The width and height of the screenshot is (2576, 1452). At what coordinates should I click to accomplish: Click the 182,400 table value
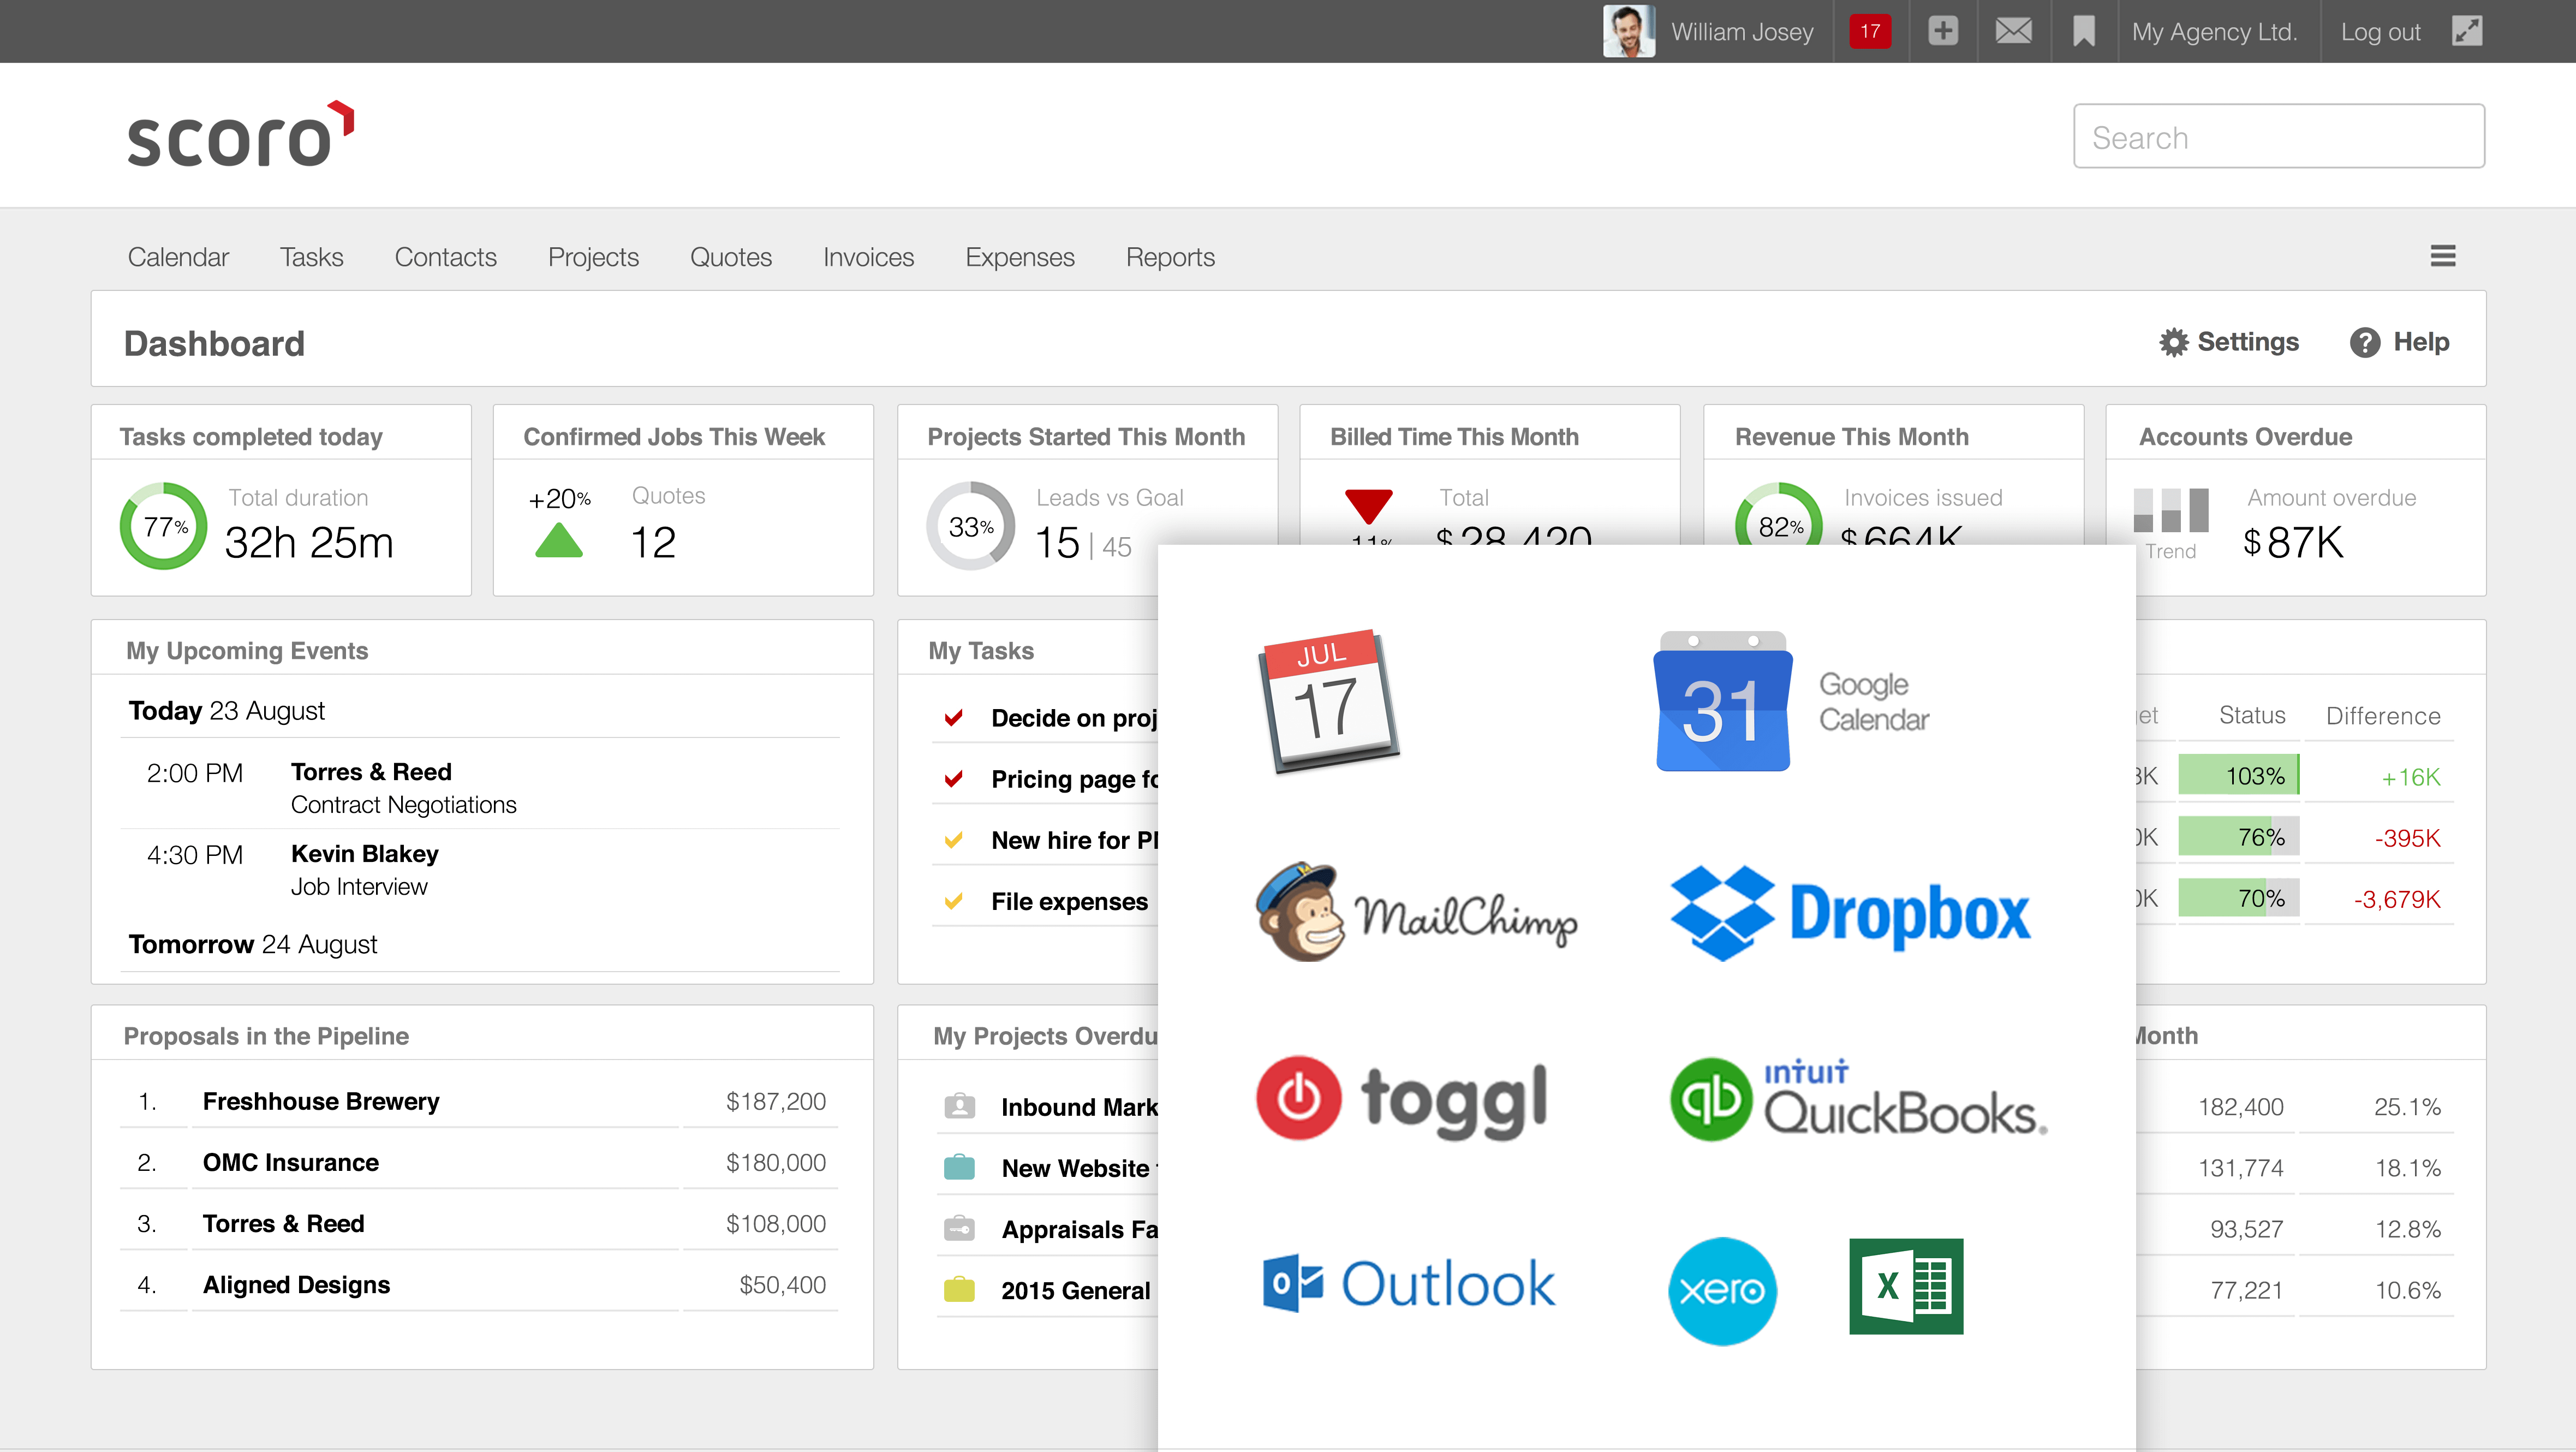(2240, 1106)
